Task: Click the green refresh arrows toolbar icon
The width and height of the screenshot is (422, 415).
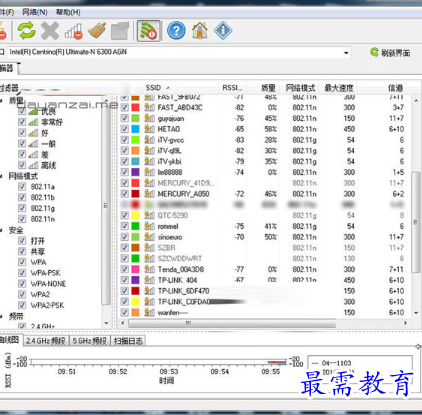Action: 26,31
